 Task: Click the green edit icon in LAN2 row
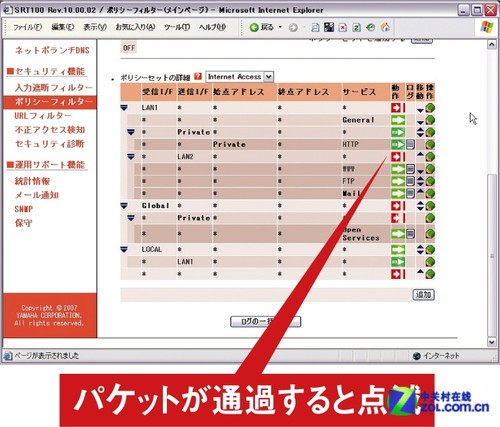430,156
